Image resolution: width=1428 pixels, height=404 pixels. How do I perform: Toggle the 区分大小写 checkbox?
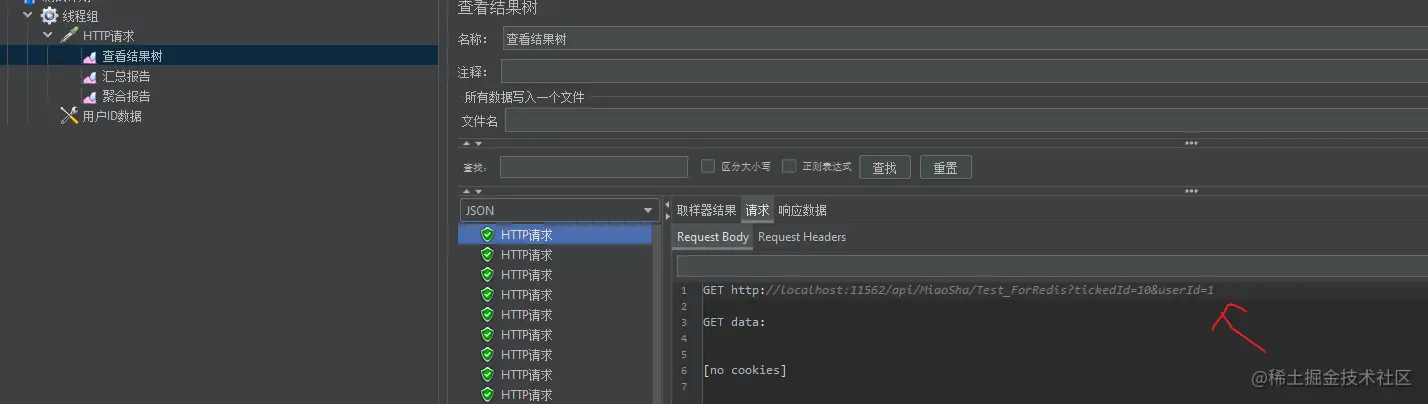tap(708, 166)
